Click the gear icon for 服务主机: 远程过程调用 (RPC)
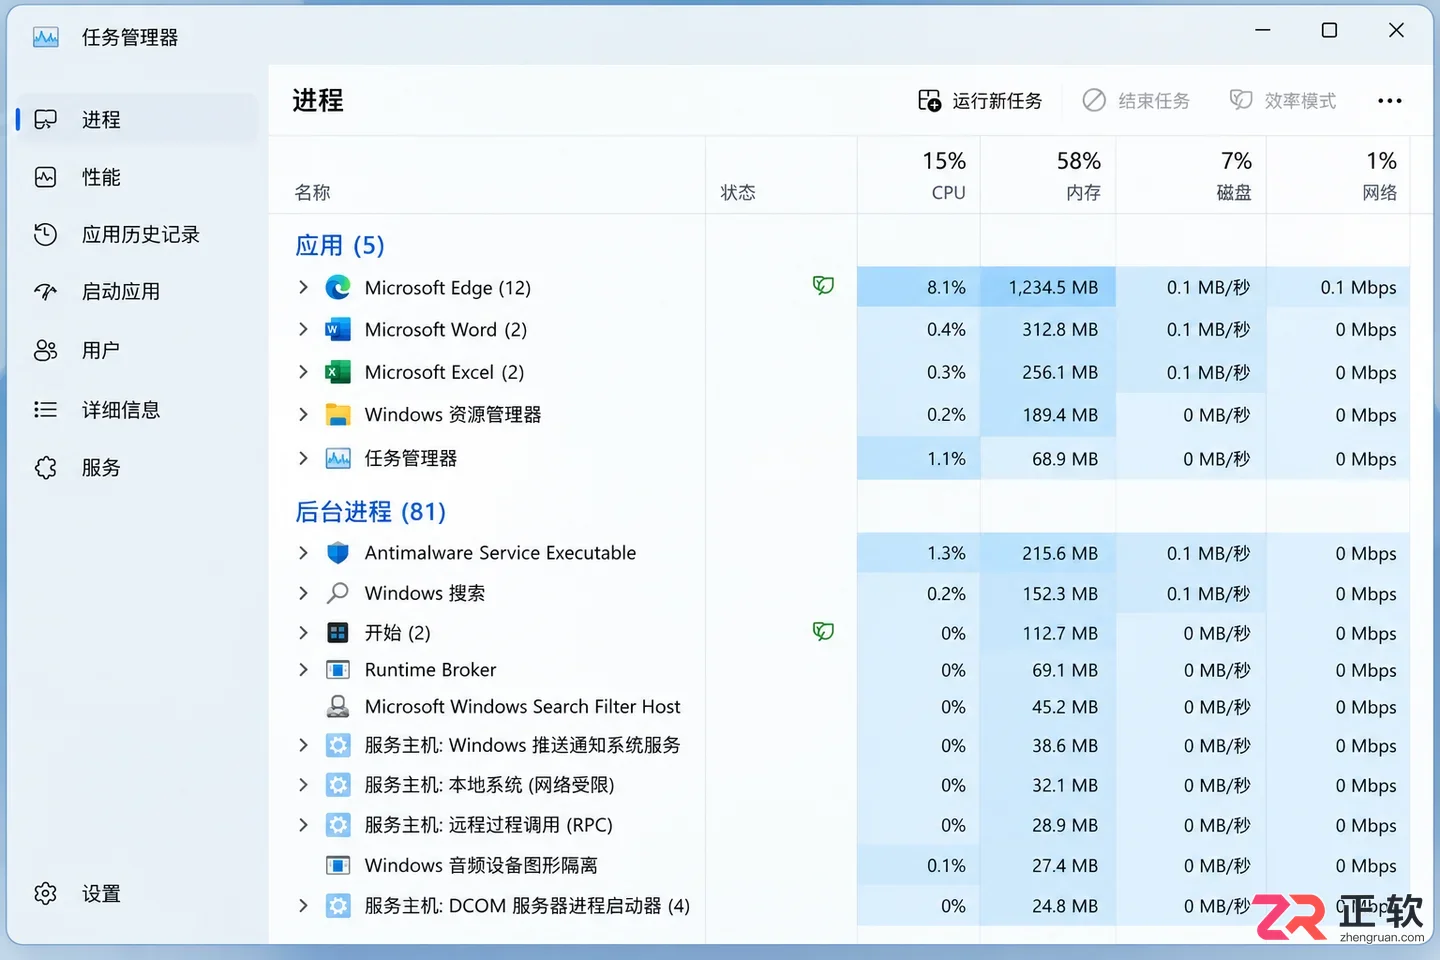The height and width of the screenshot is (960, 1440). point(338,825)
